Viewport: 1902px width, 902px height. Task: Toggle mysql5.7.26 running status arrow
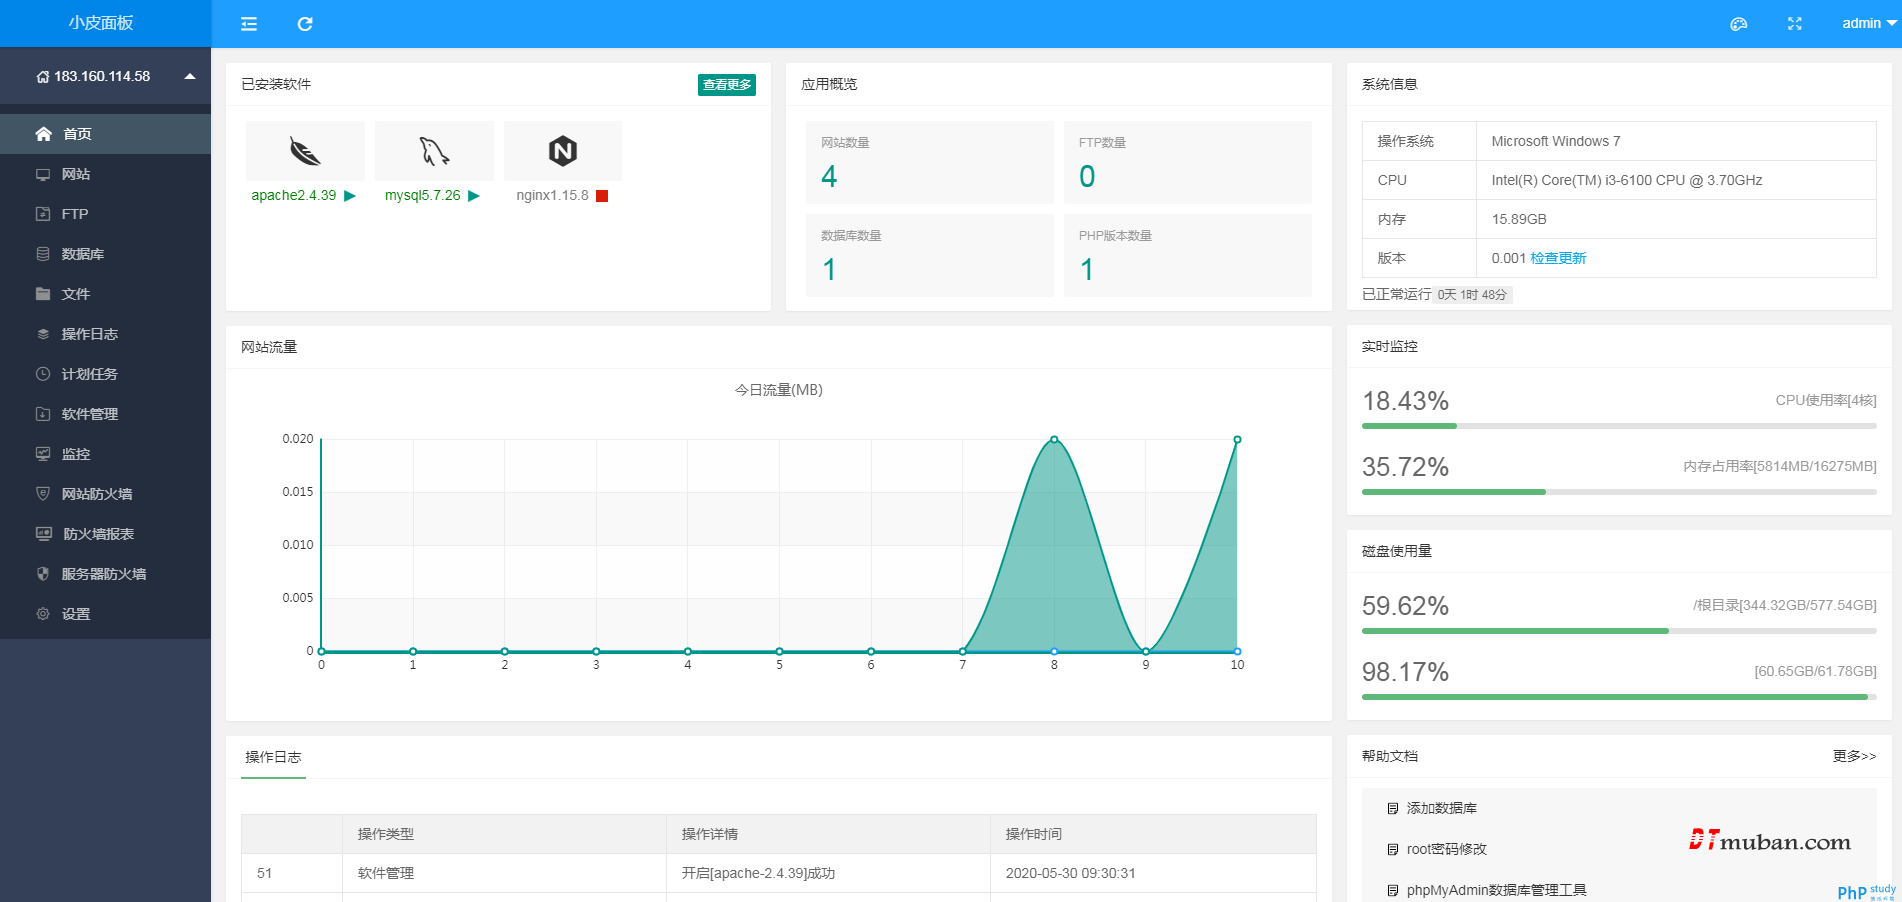474,196
